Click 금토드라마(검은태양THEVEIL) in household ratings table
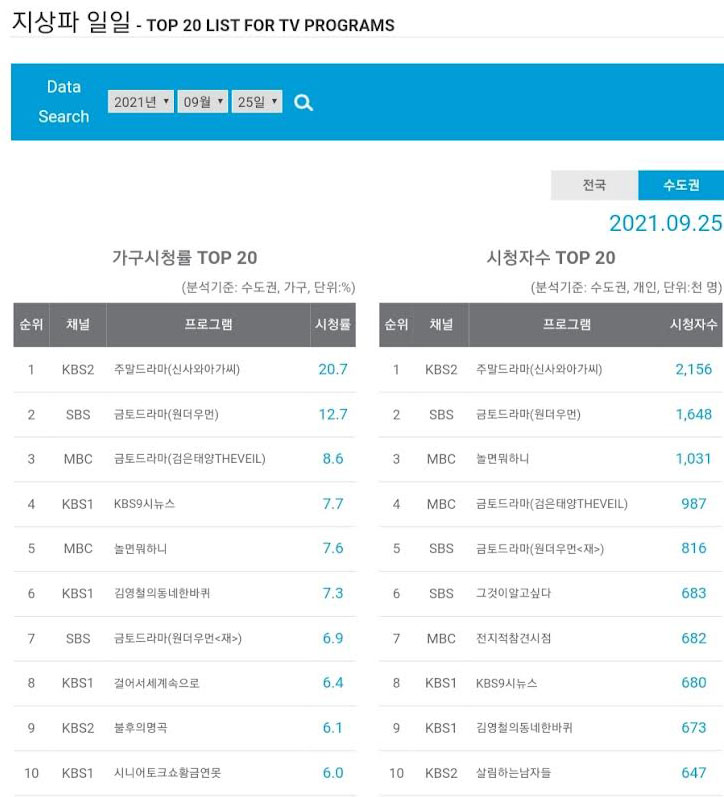The image size is (724, 797). (x=189, y=459)
